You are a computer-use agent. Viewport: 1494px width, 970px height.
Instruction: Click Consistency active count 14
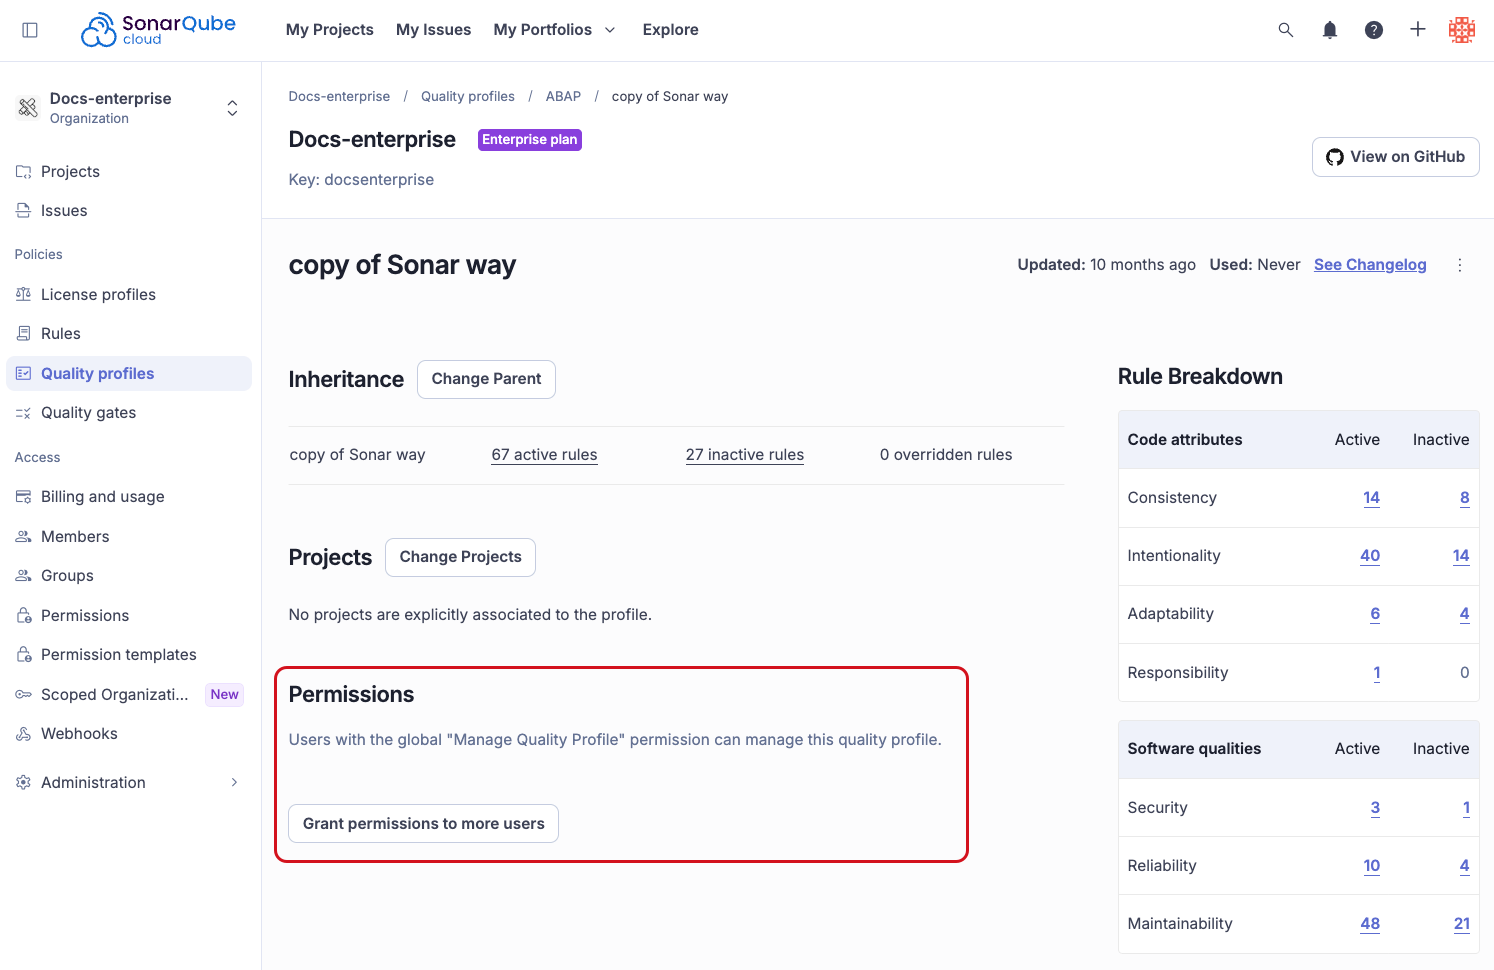point(1371,498)
